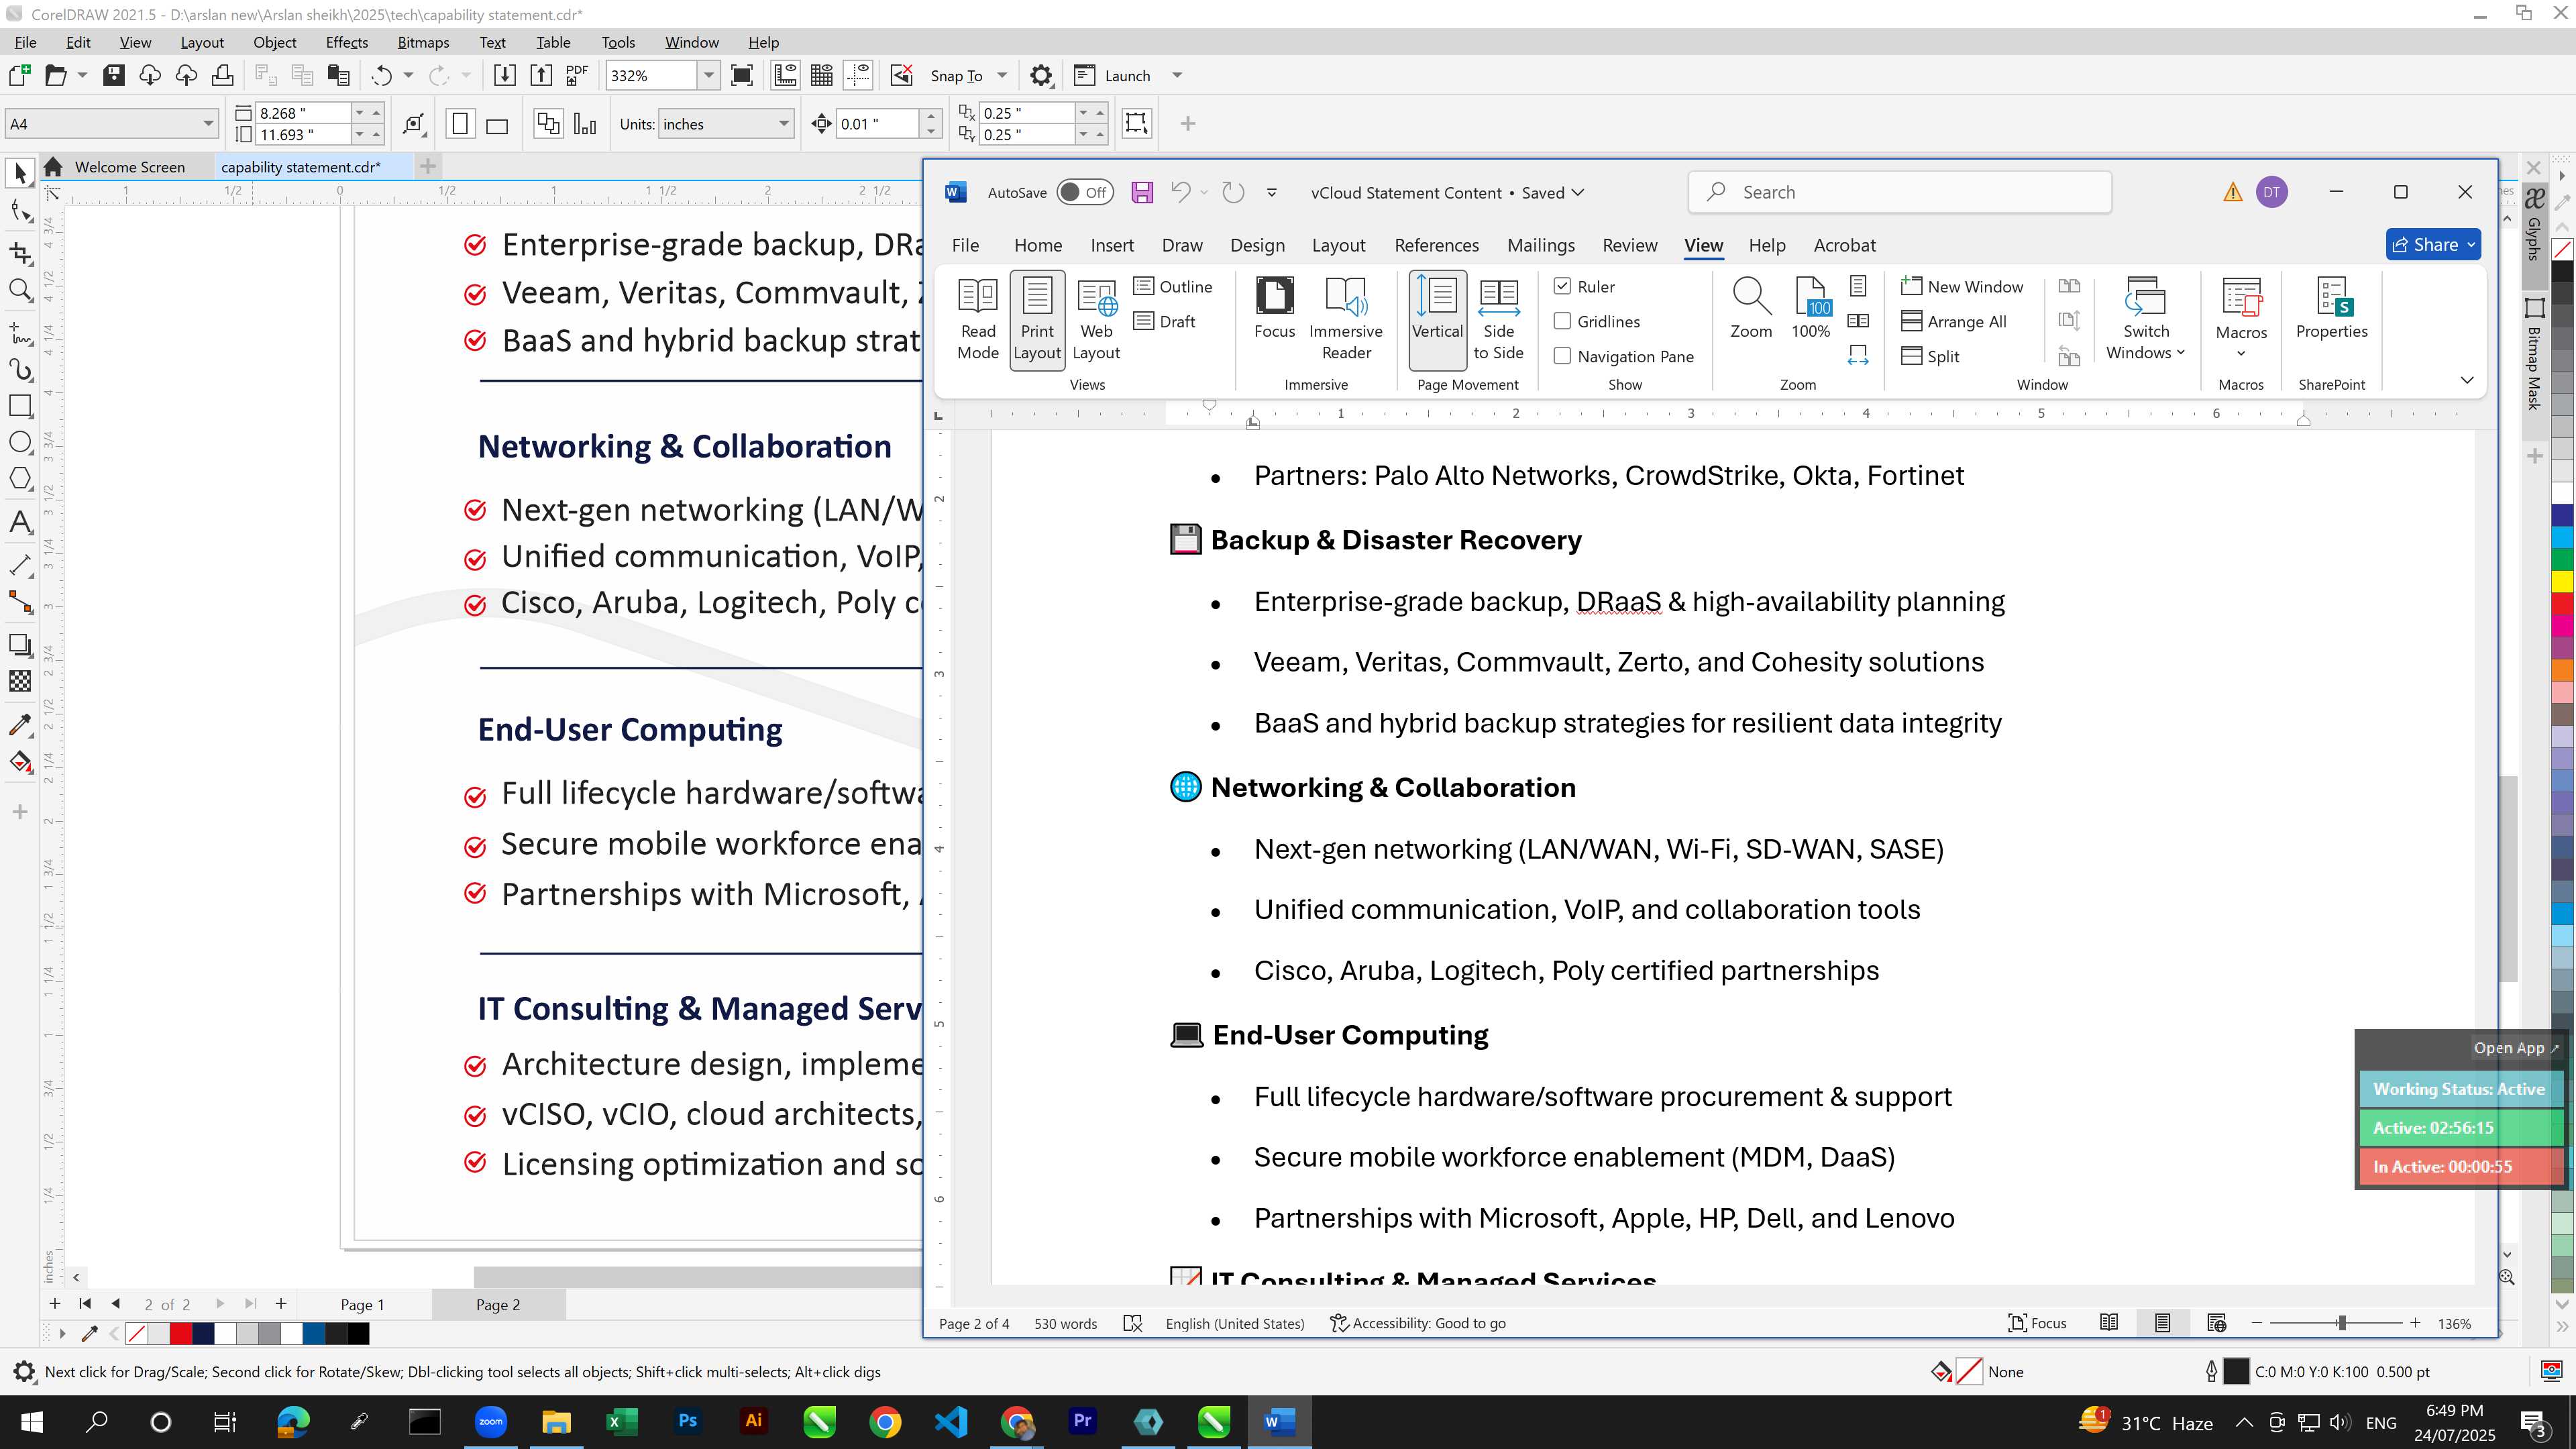2576x1449 pixels.
Task: Select the Interactive Fill tool
Action: (x=20, y=762)
